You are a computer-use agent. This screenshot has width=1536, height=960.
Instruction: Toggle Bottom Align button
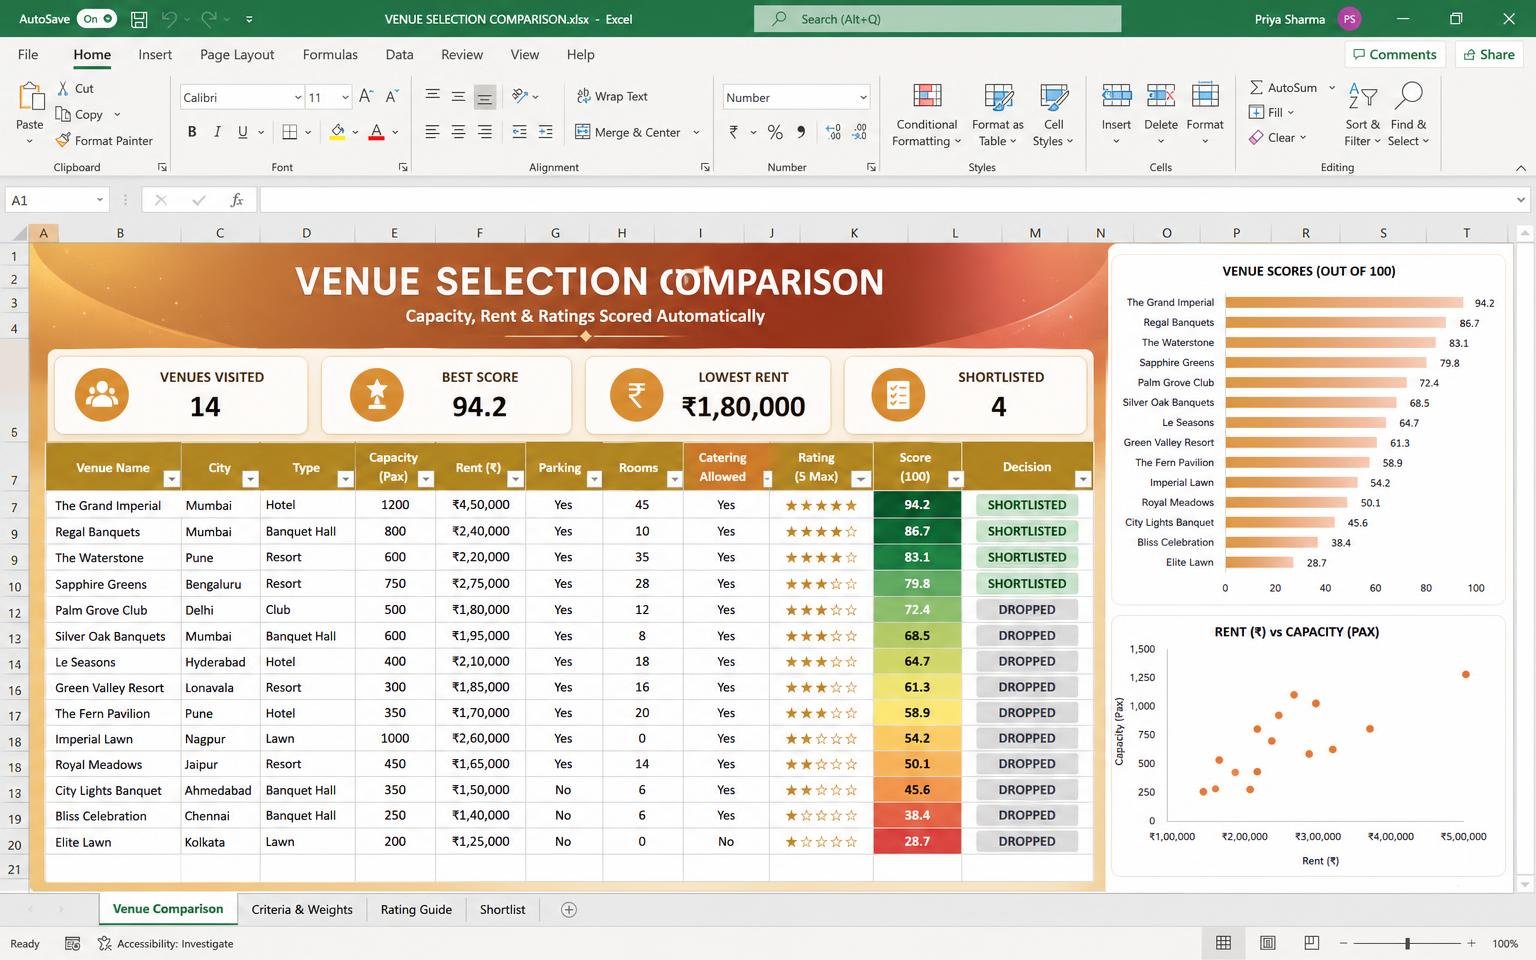click(x=484, y=97)
